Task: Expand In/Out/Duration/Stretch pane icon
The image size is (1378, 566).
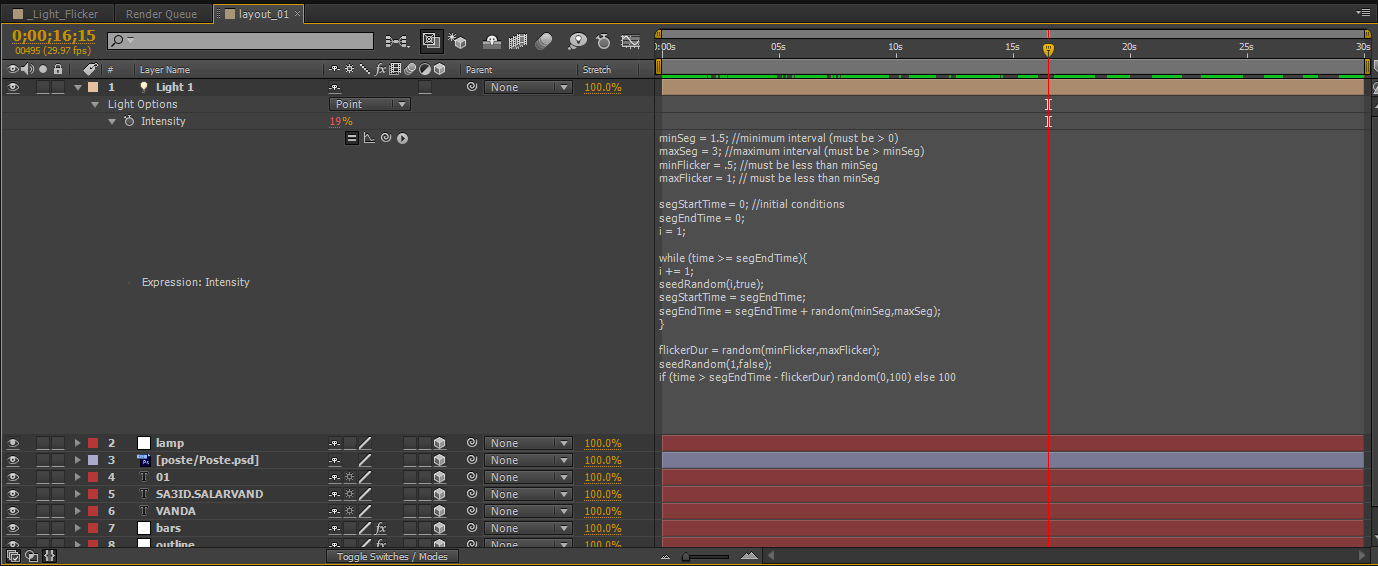Action: [49, 556]
